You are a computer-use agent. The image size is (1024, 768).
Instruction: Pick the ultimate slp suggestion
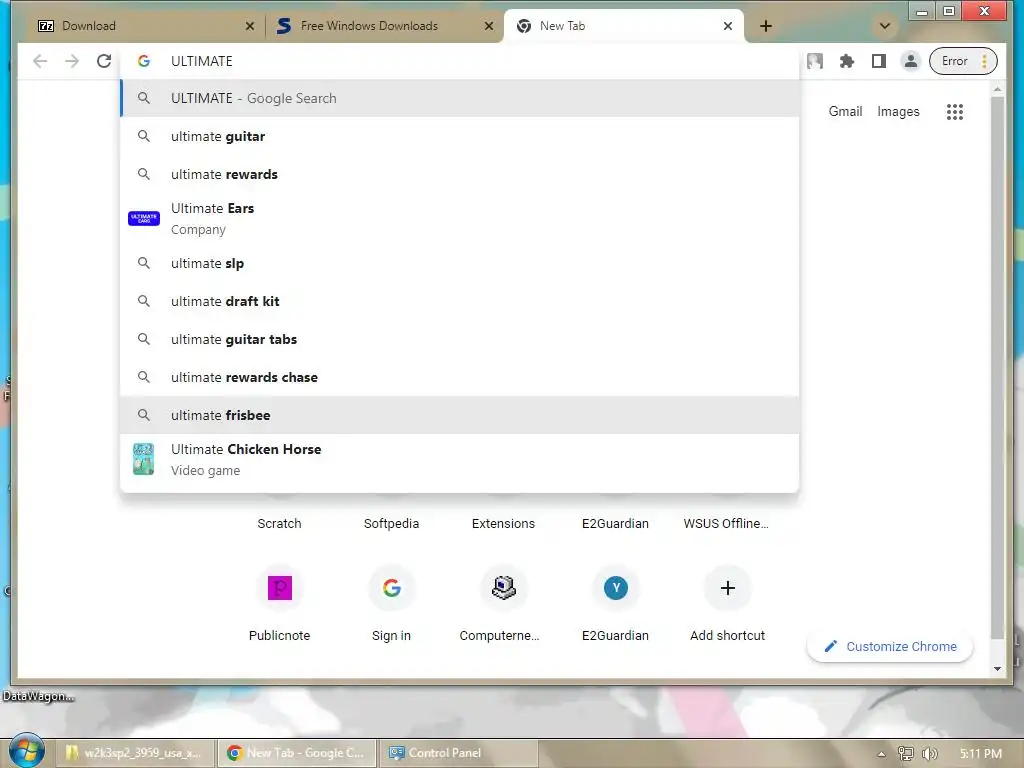click(460, 263)
